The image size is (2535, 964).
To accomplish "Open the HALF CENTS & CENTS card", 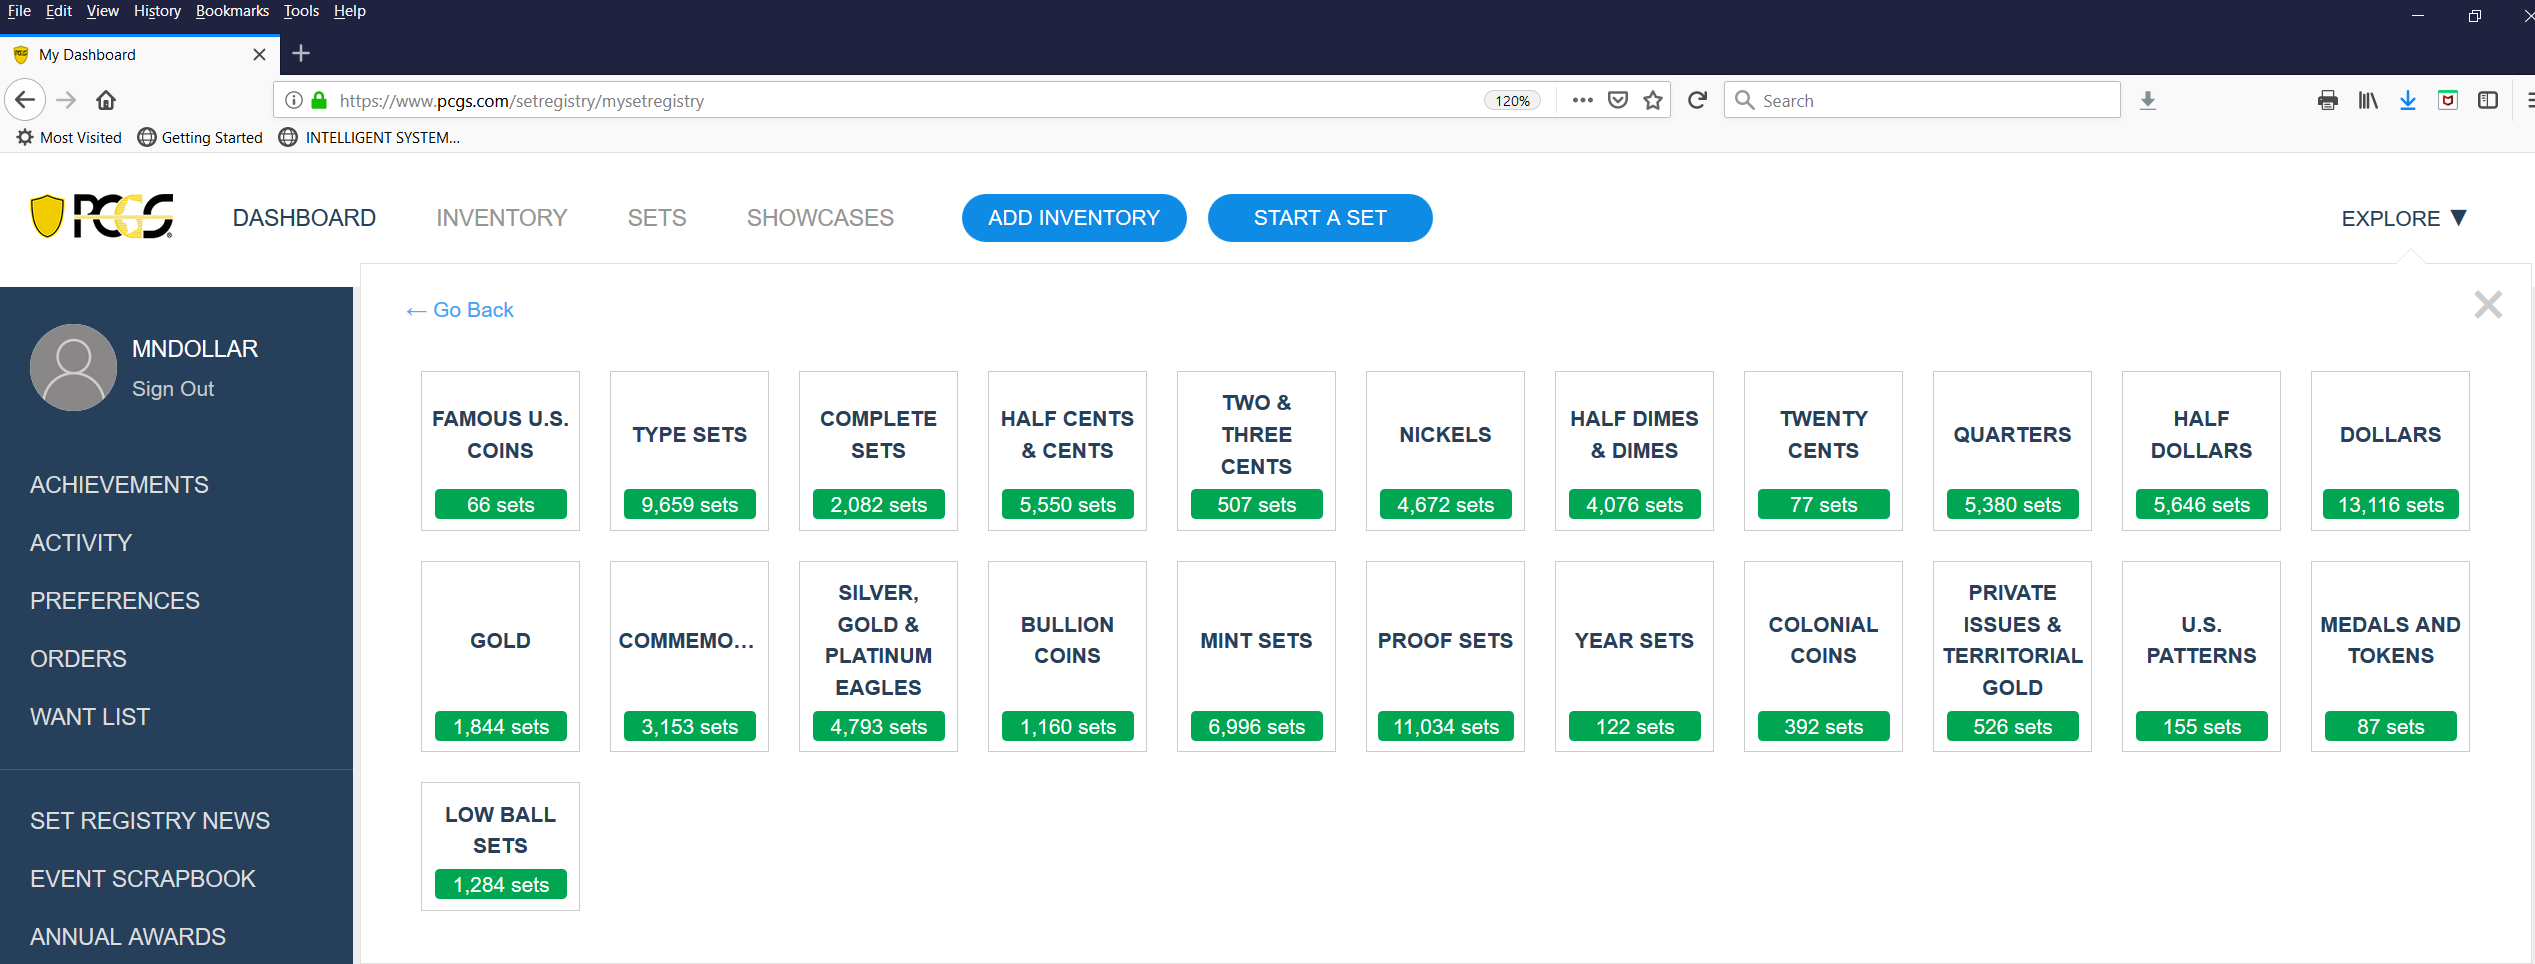I will 1067,451.
